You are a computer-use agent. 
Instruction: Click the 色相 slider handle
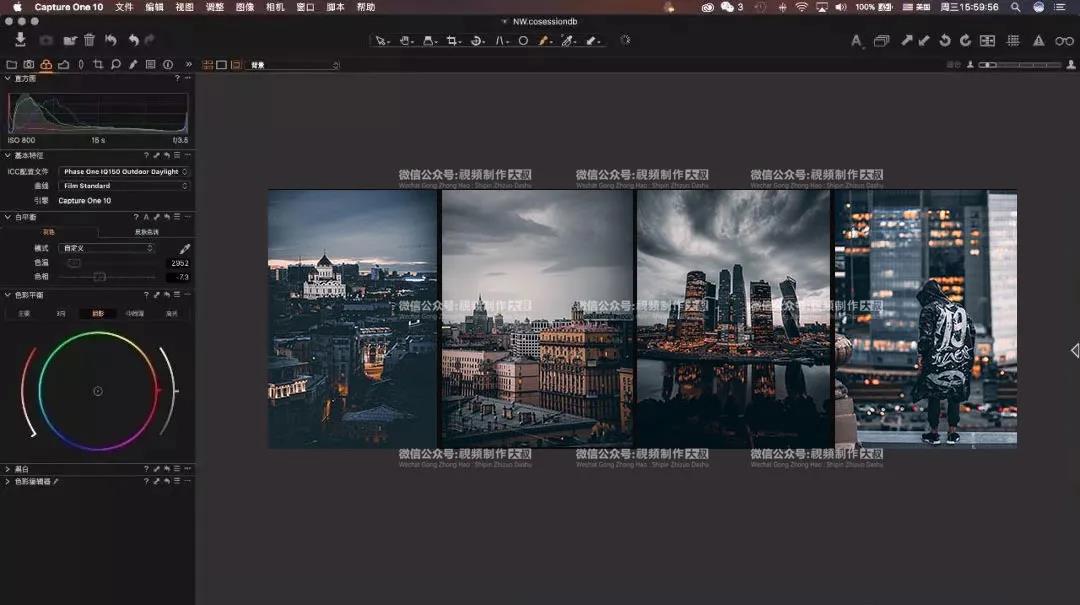[x=99, y=277]
